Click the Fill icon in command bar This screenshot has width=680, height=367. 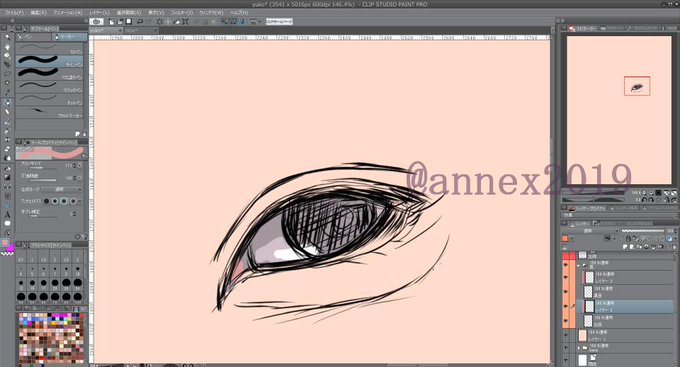[177, 21]
